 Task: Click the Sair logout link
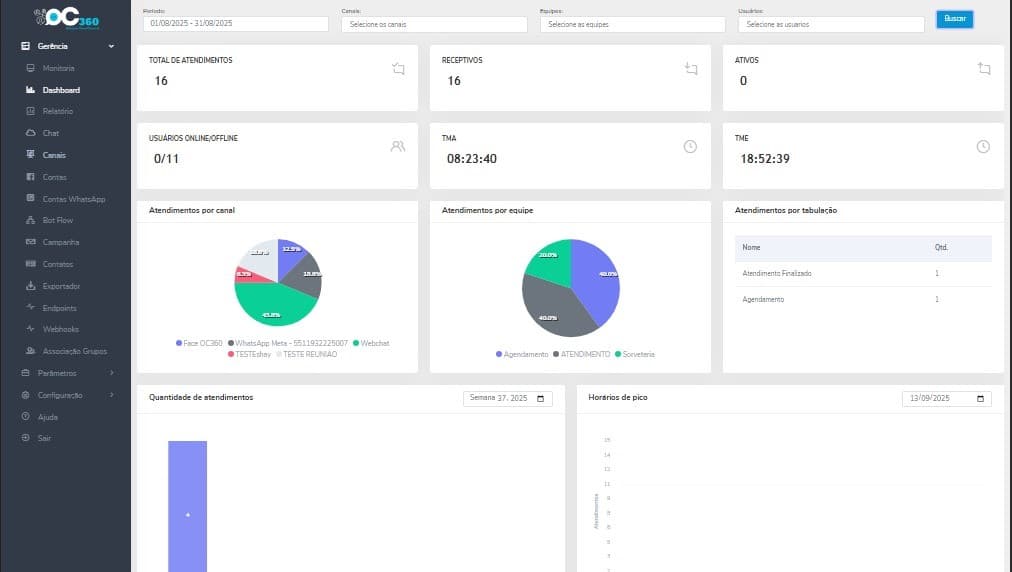[x=44, y=438]
